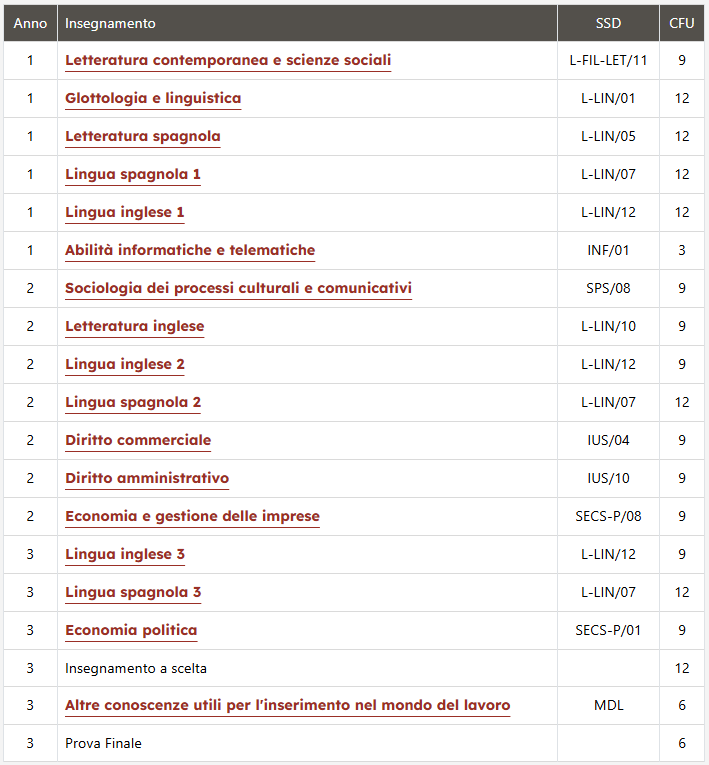Select the Lingua inglese 3 link
Screen dimensions: 709x765
(x=125, y=555)
